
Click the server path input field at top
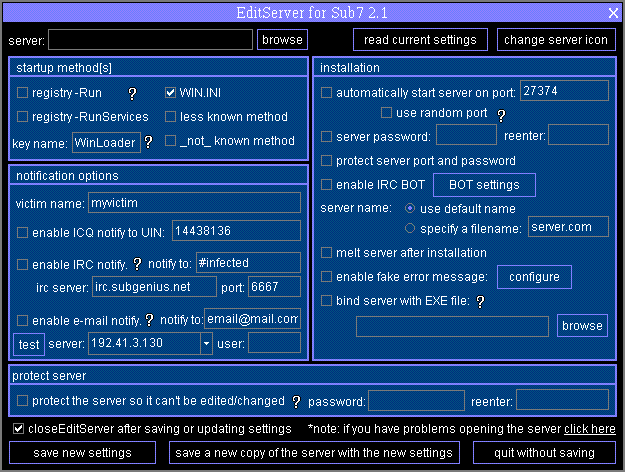[150, 39]
